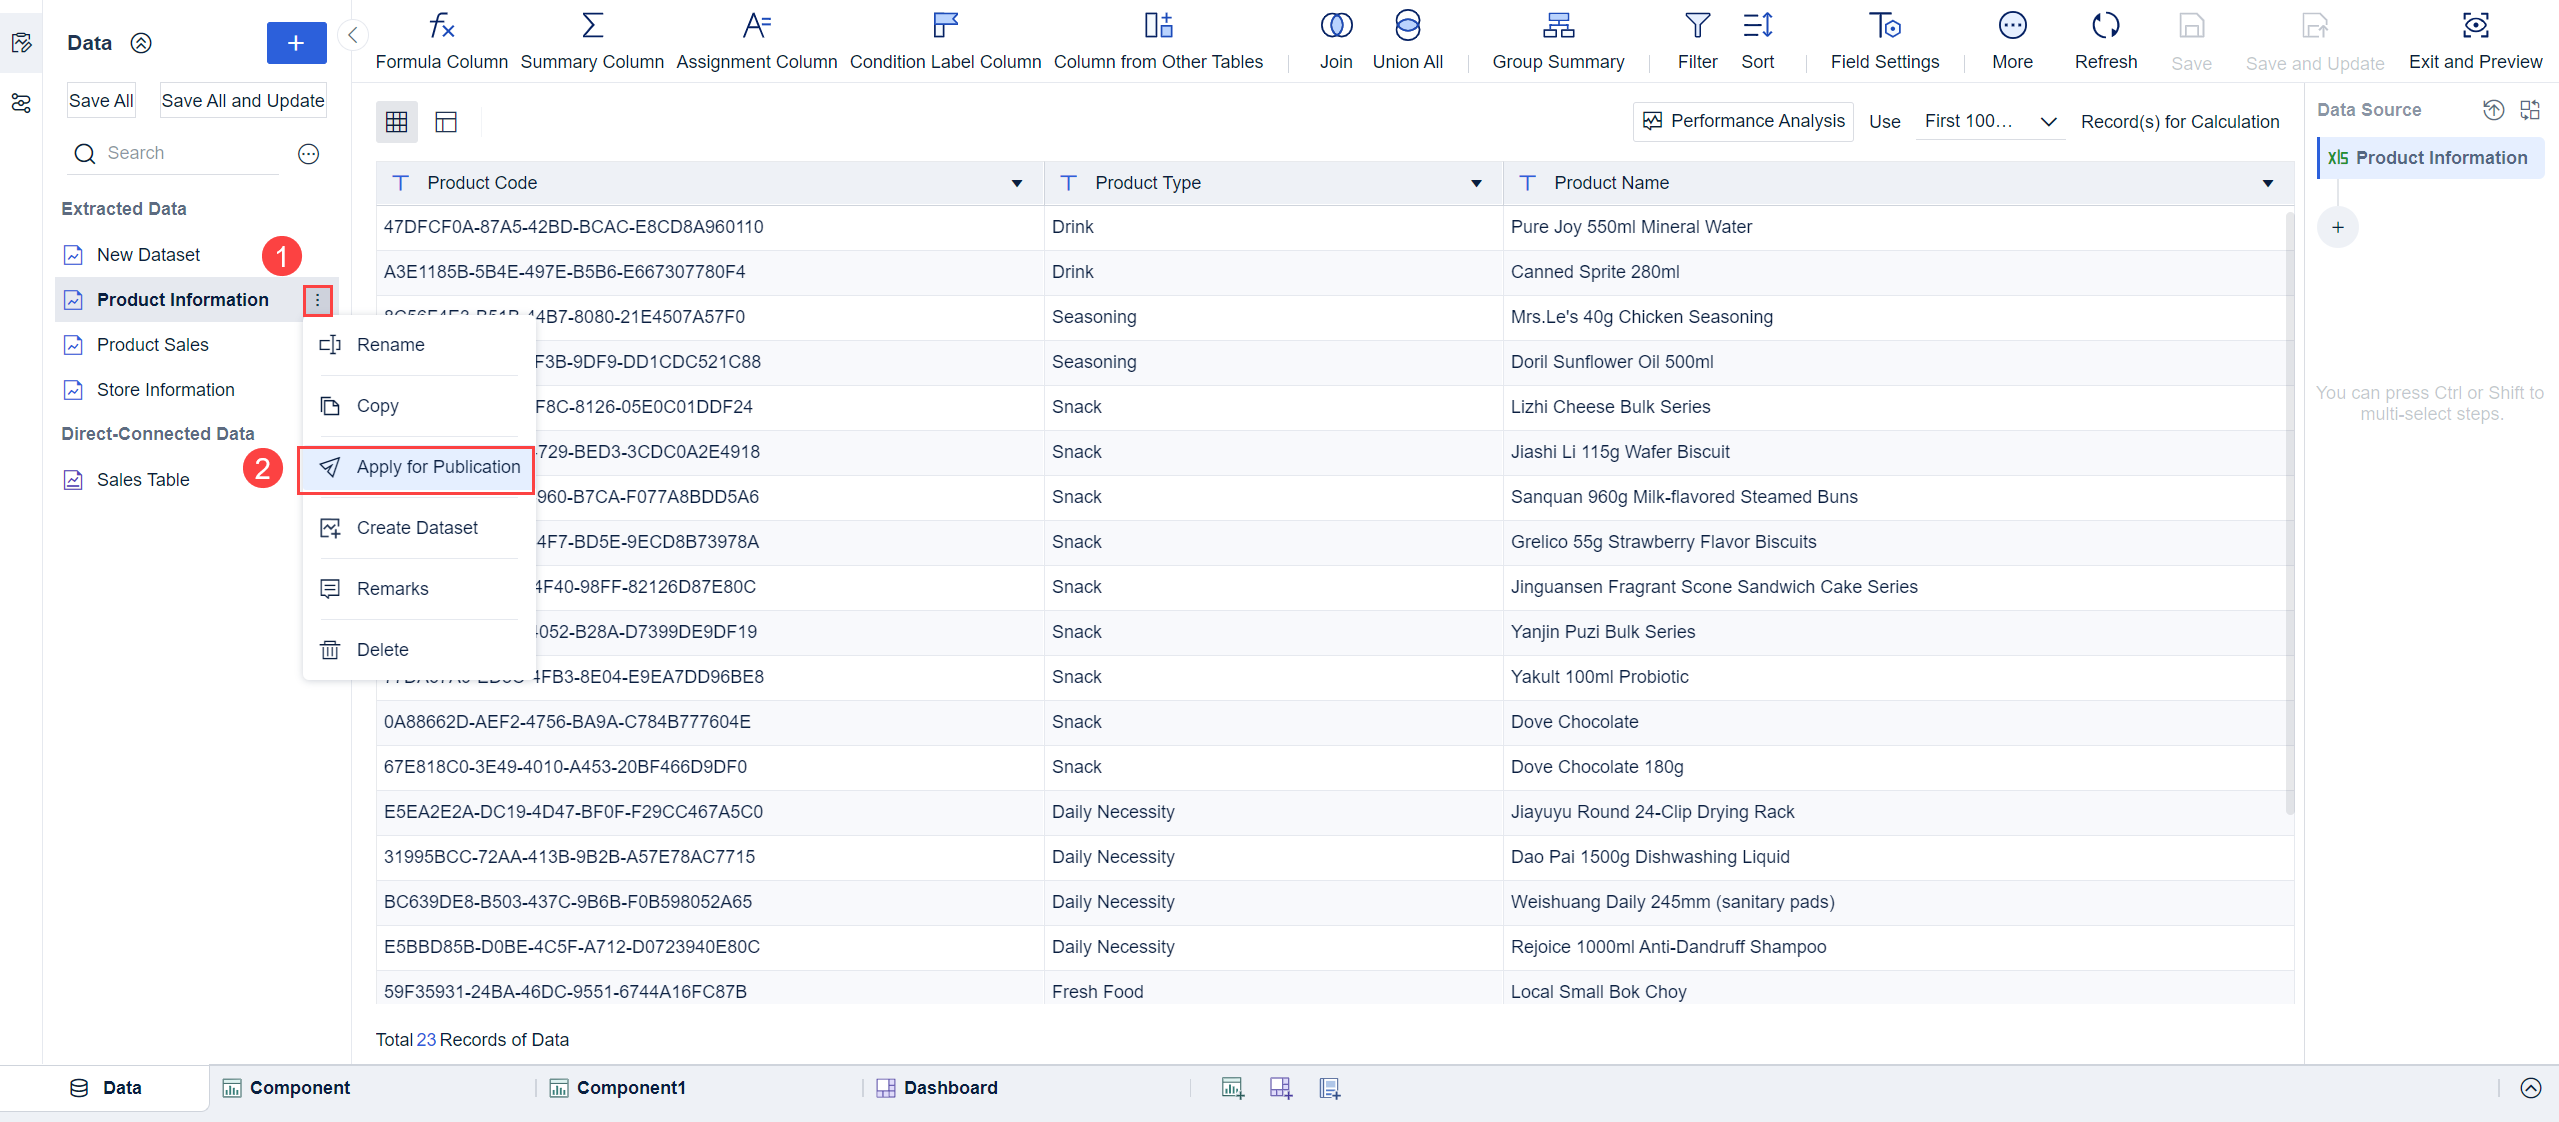The image size is (2559, 1122).
Task: Click Save All and Update
Action: pos(243,99)
